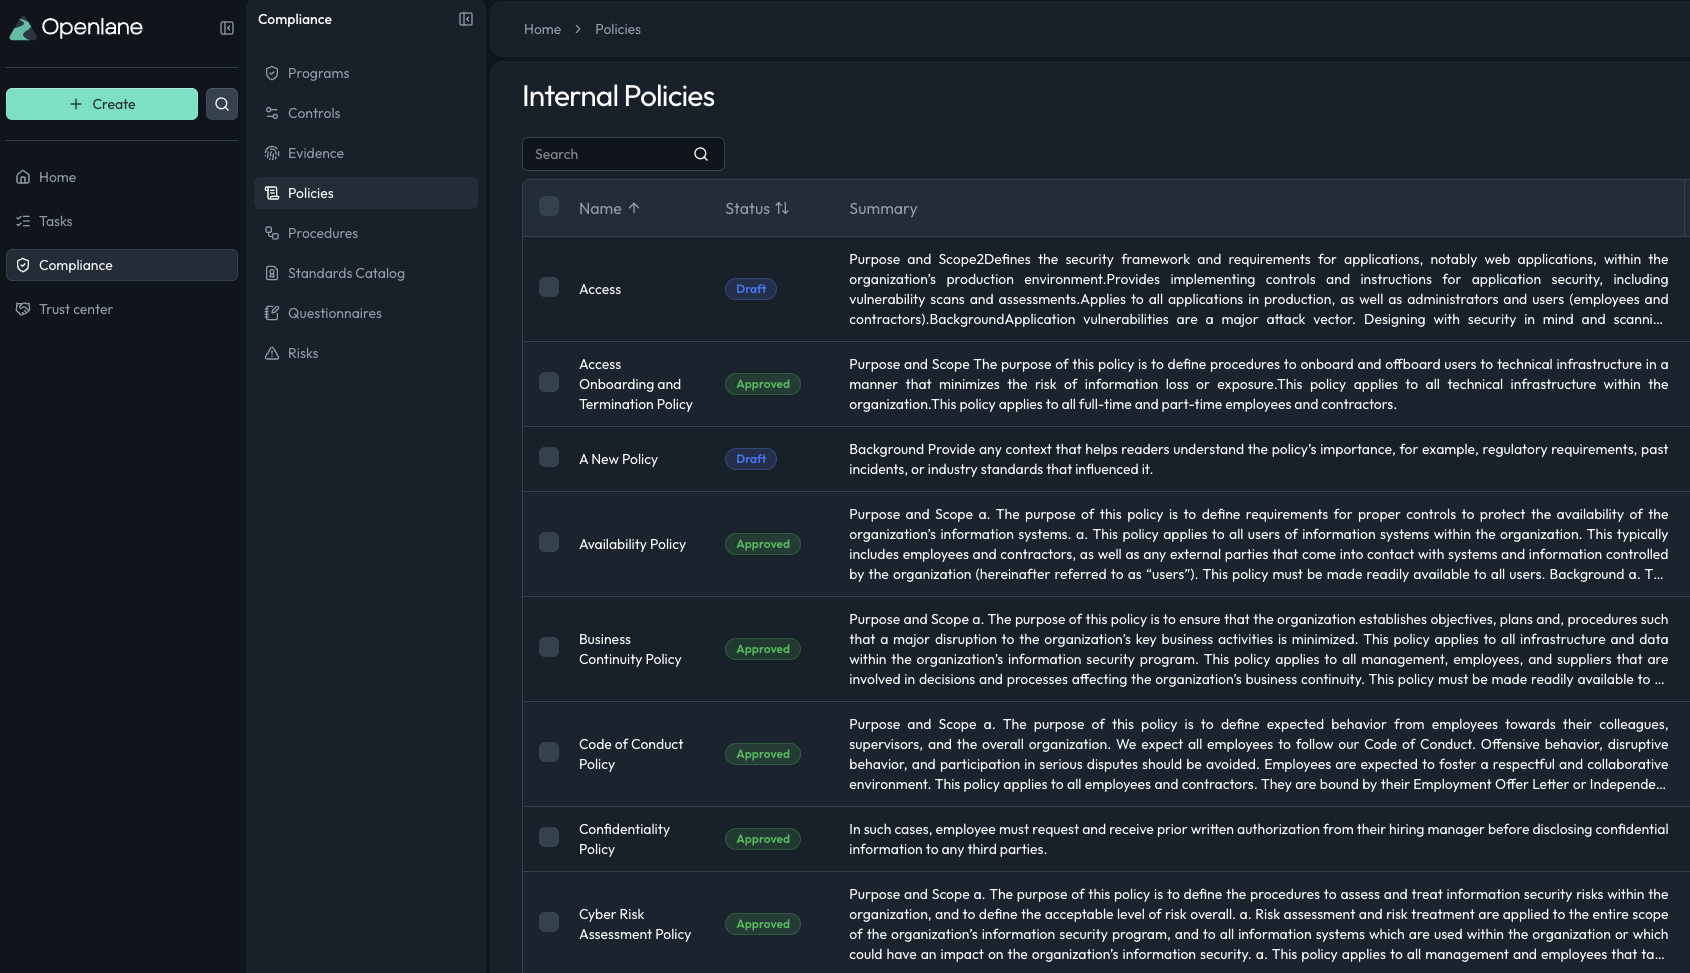
Task: Check the Code of Conduct Policy row
Action: coord(549,753)
